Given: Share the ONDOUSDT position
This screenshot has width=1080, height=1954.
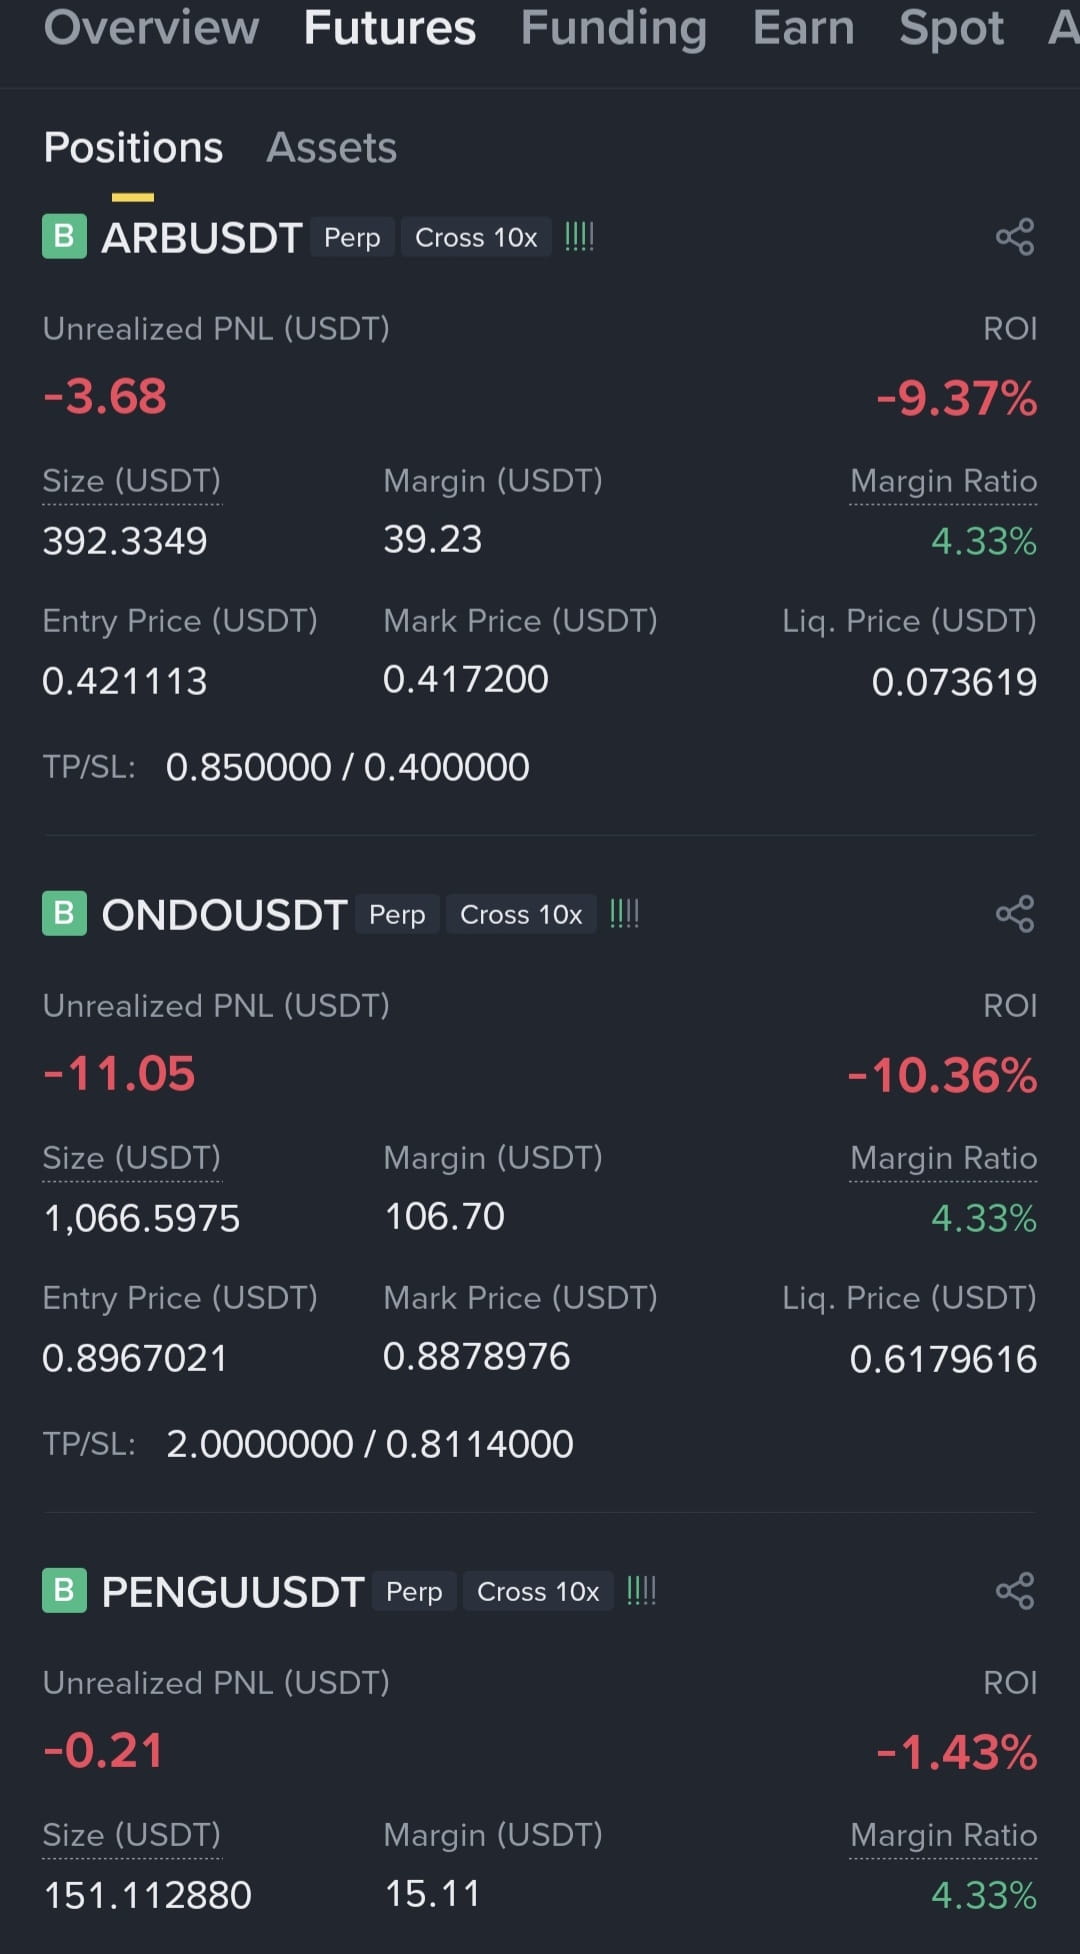Looking at the screenshot, I should pyautogui.click(x=1015, y=914).
